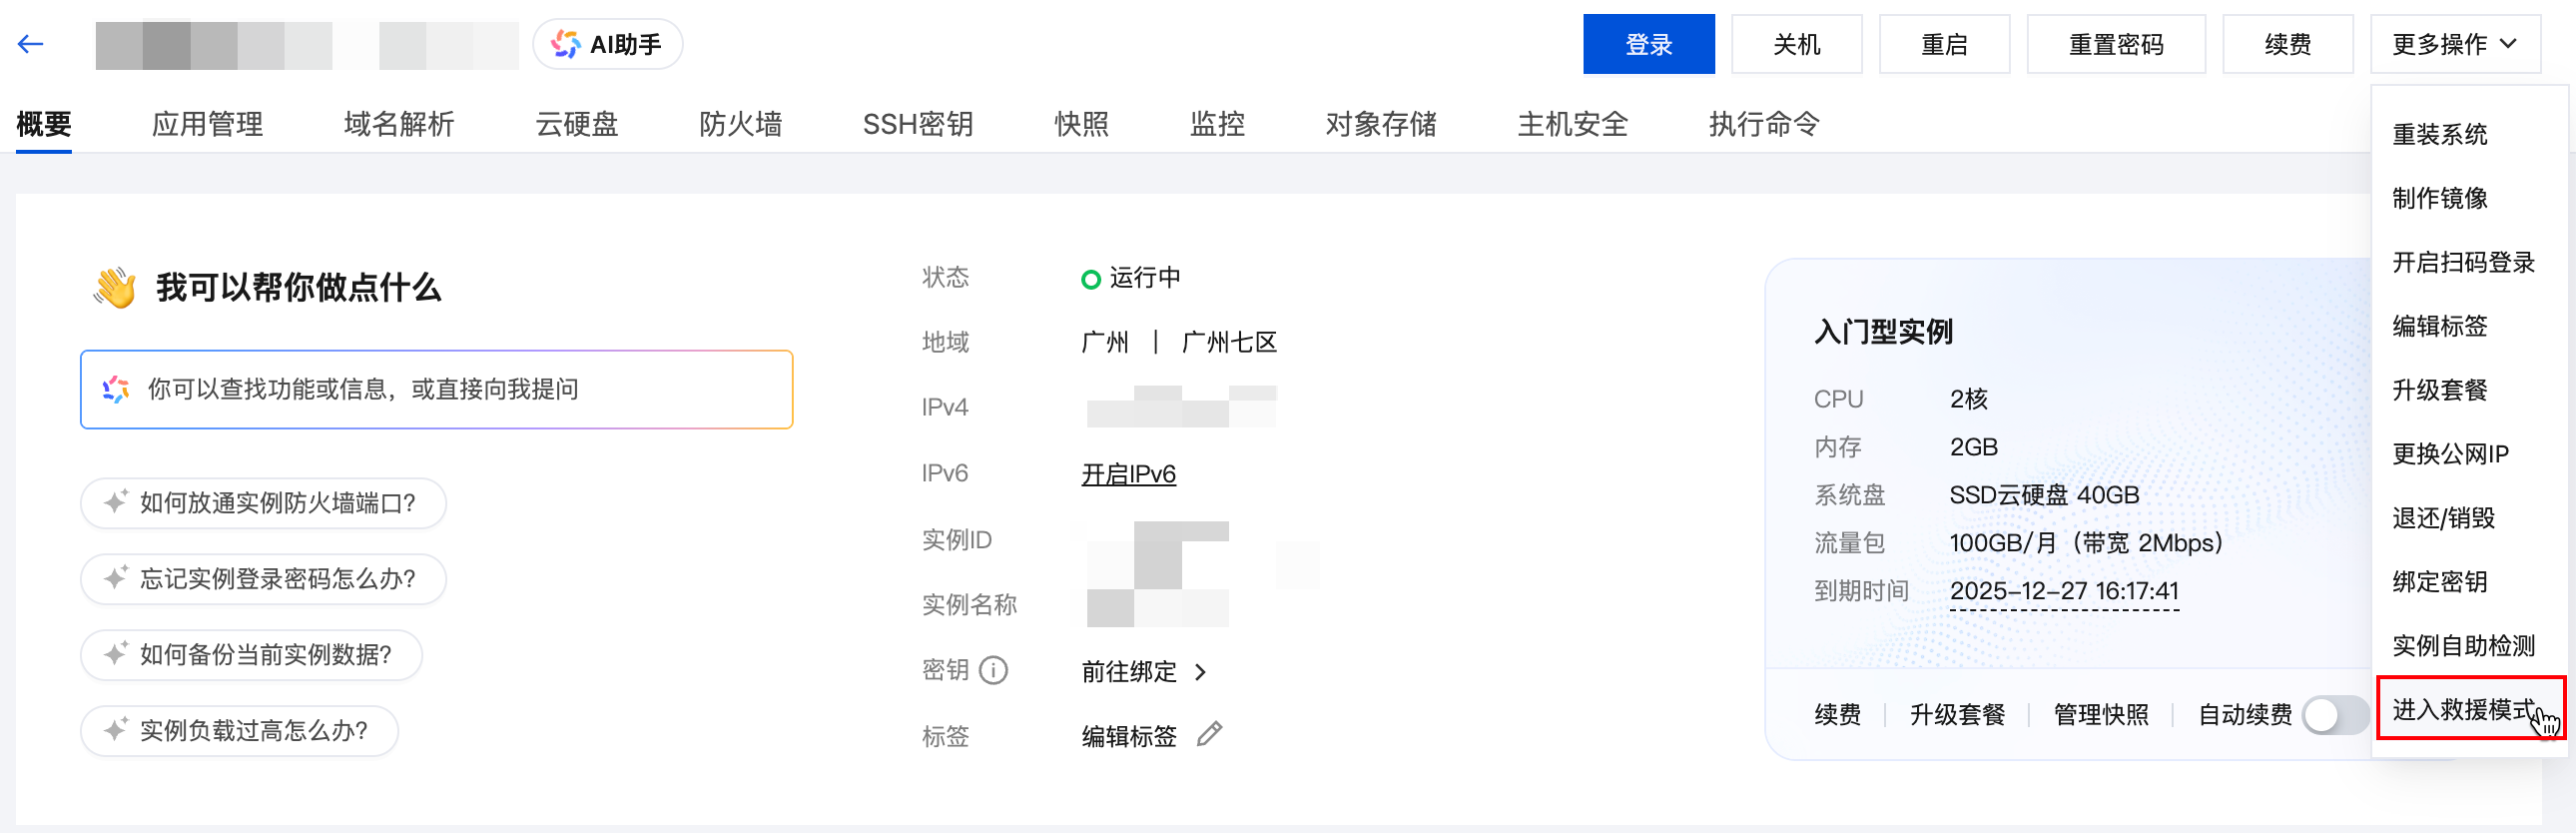Screen dimensions: 2576x833
Task: Click the info icon next to 密钥
Action: (x=993, y=670)
